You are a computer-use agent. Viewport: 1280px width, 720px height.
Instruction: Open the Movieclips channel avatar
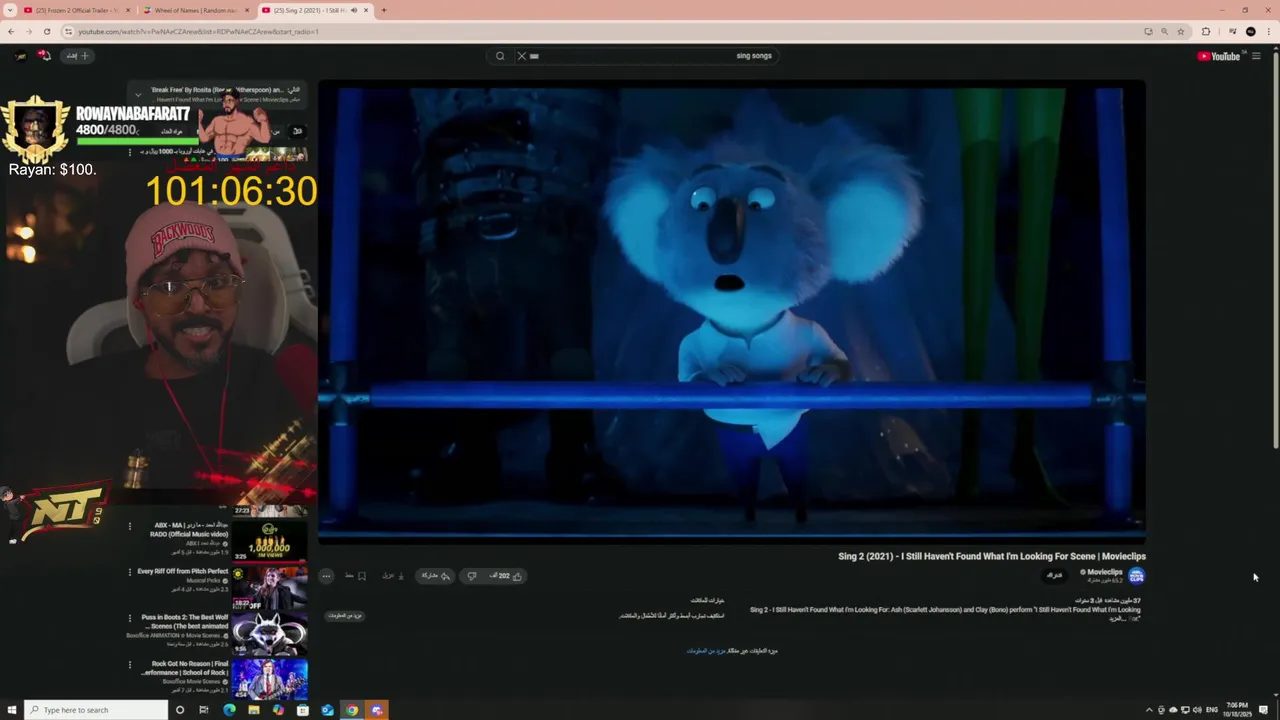click(1136, 575)
